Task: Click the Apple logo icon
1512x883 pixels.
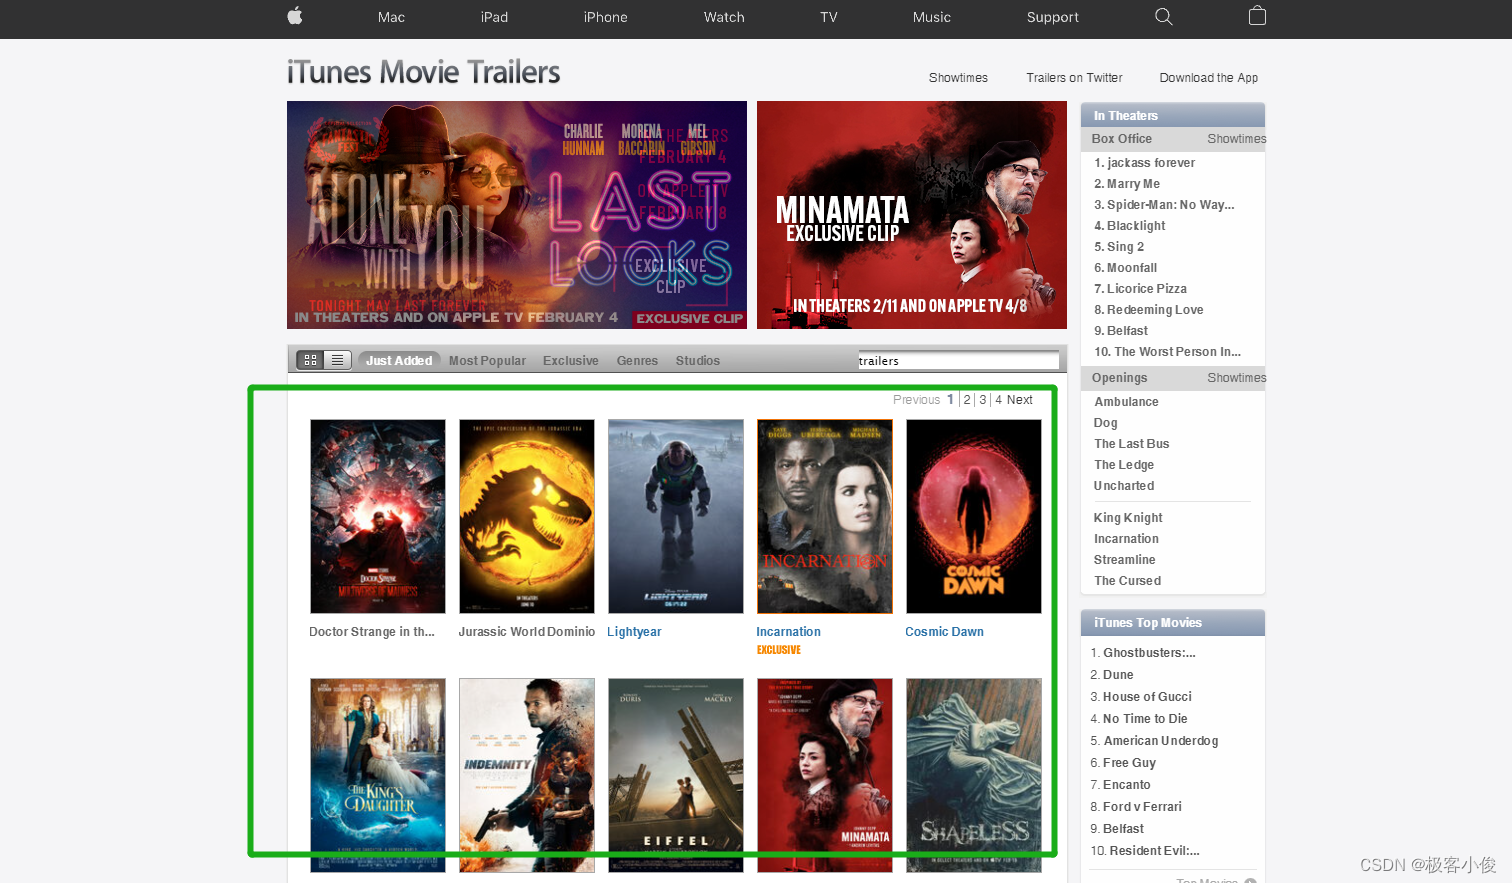Action: coord(295,16)
